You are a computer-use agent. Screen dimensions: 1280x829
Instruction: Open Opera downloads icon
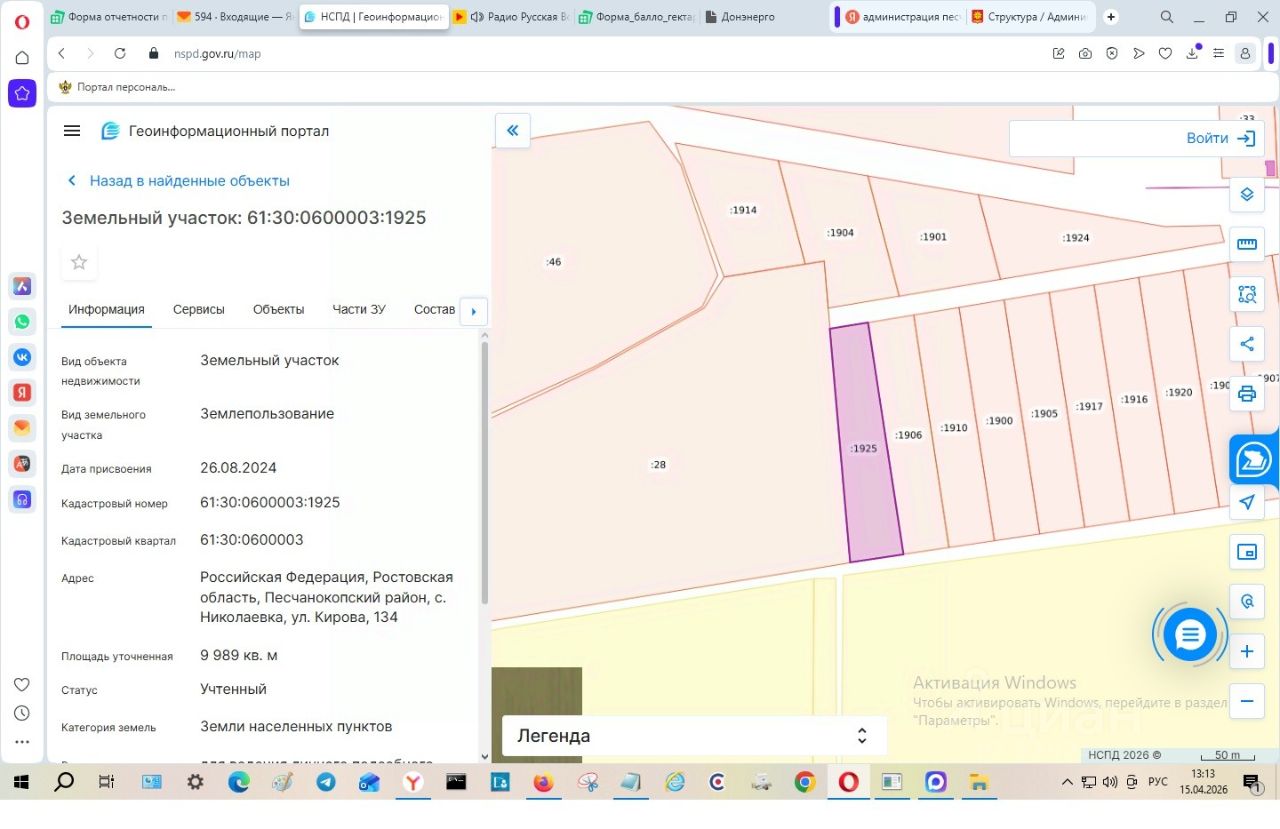tap(1192, 54)
